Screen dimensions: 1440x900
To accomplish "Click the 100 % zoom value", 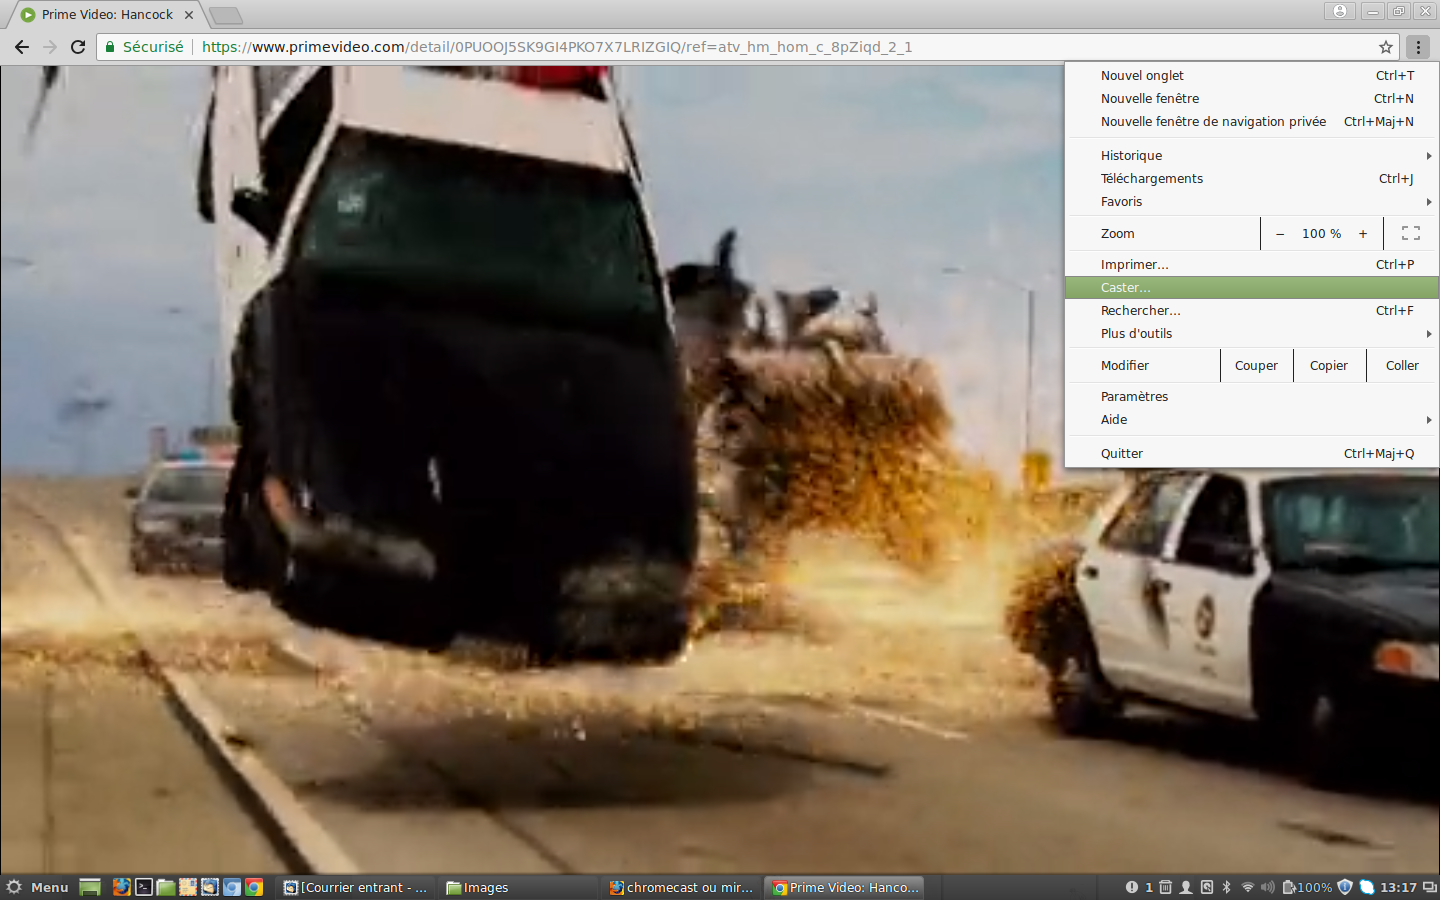I will point(1321,234).
